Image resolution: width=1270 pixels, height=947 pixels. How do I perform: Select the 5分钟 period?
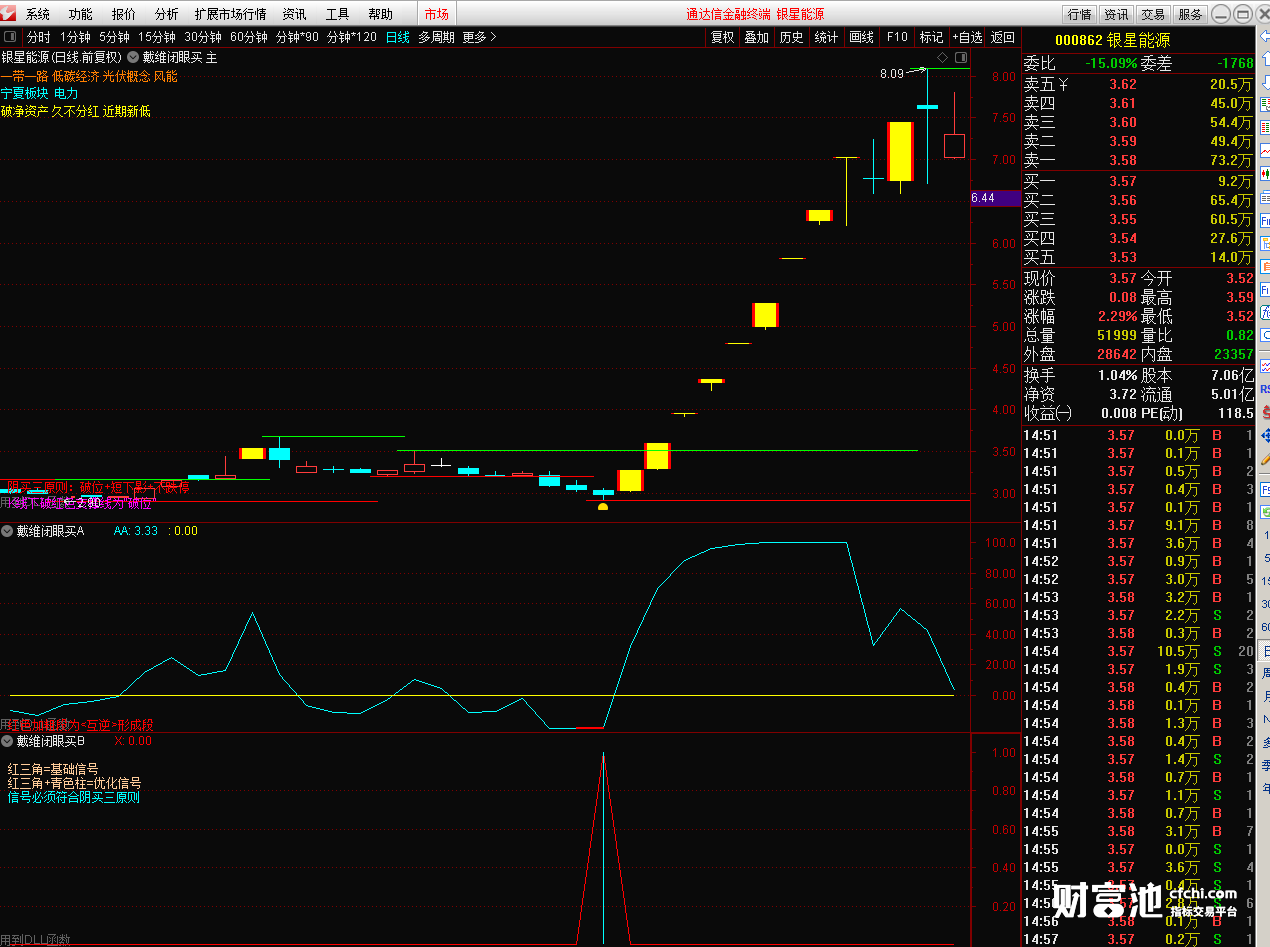(x=114, y=37)
